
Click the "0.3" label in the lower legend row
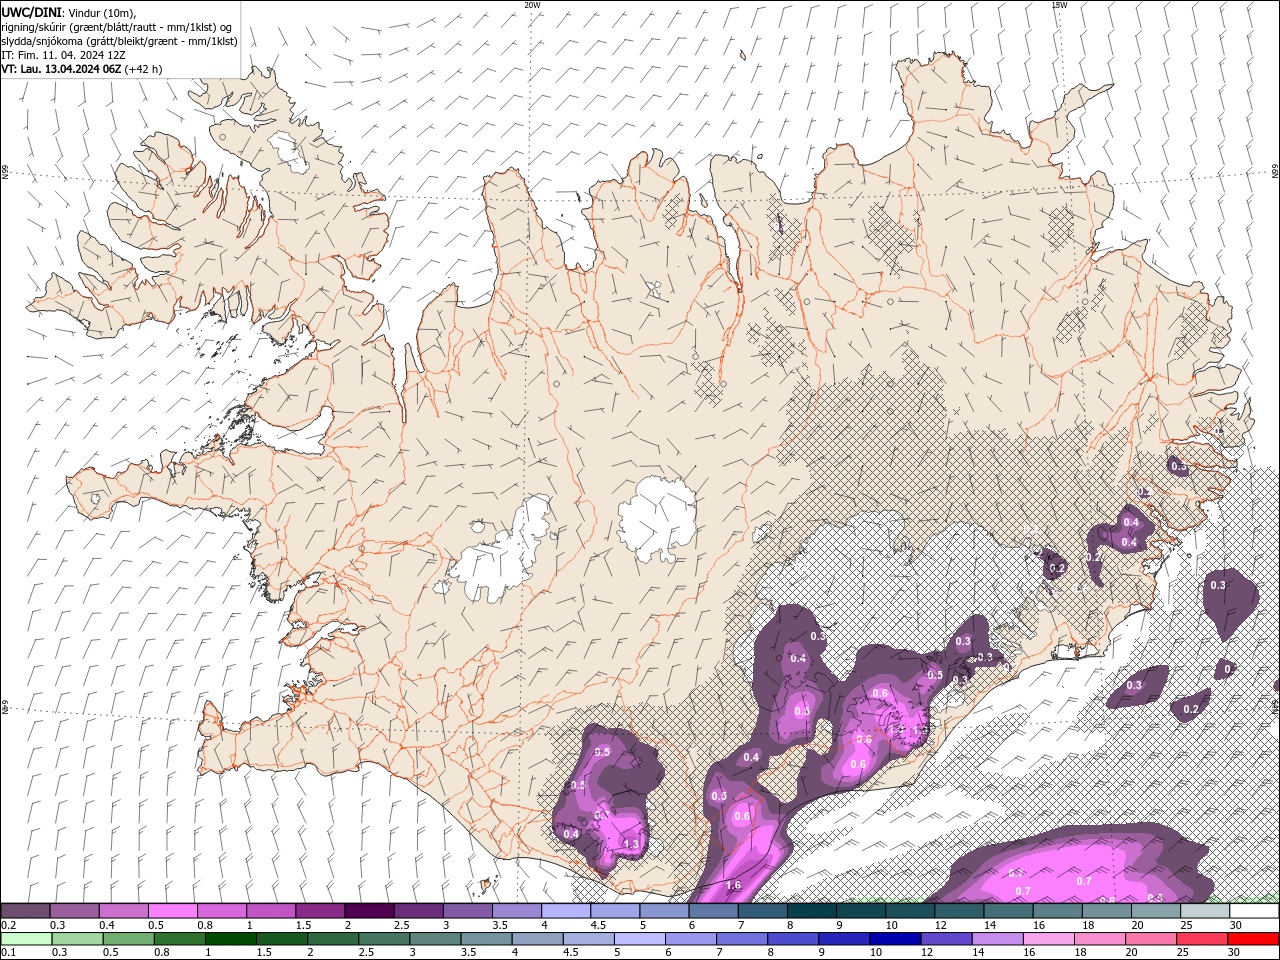pyautogui.click(x=60, y=952)
